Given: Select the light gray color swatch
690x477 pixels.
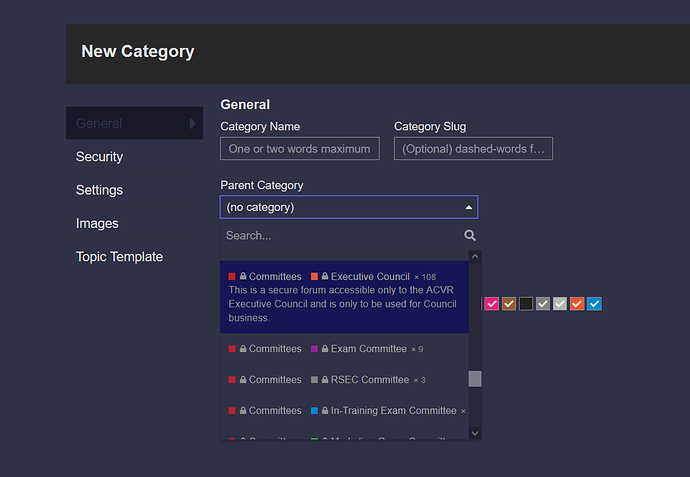Looking at the screenshot, I should (x=560, y=304).
